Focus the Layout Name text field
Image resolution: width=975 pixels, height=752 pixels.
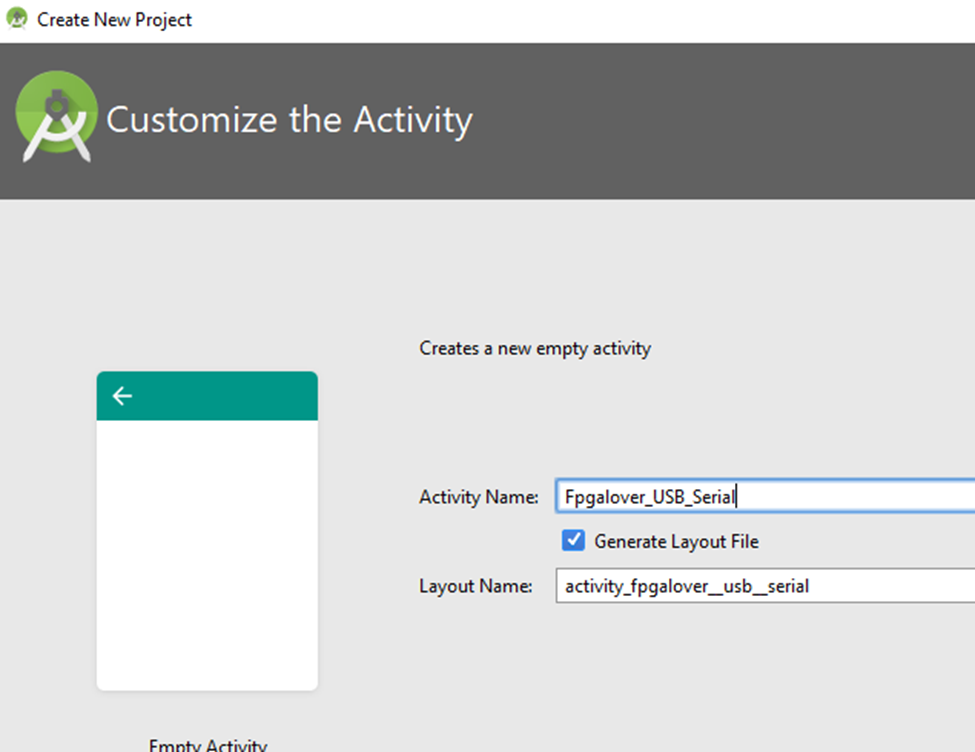(880, 587)
